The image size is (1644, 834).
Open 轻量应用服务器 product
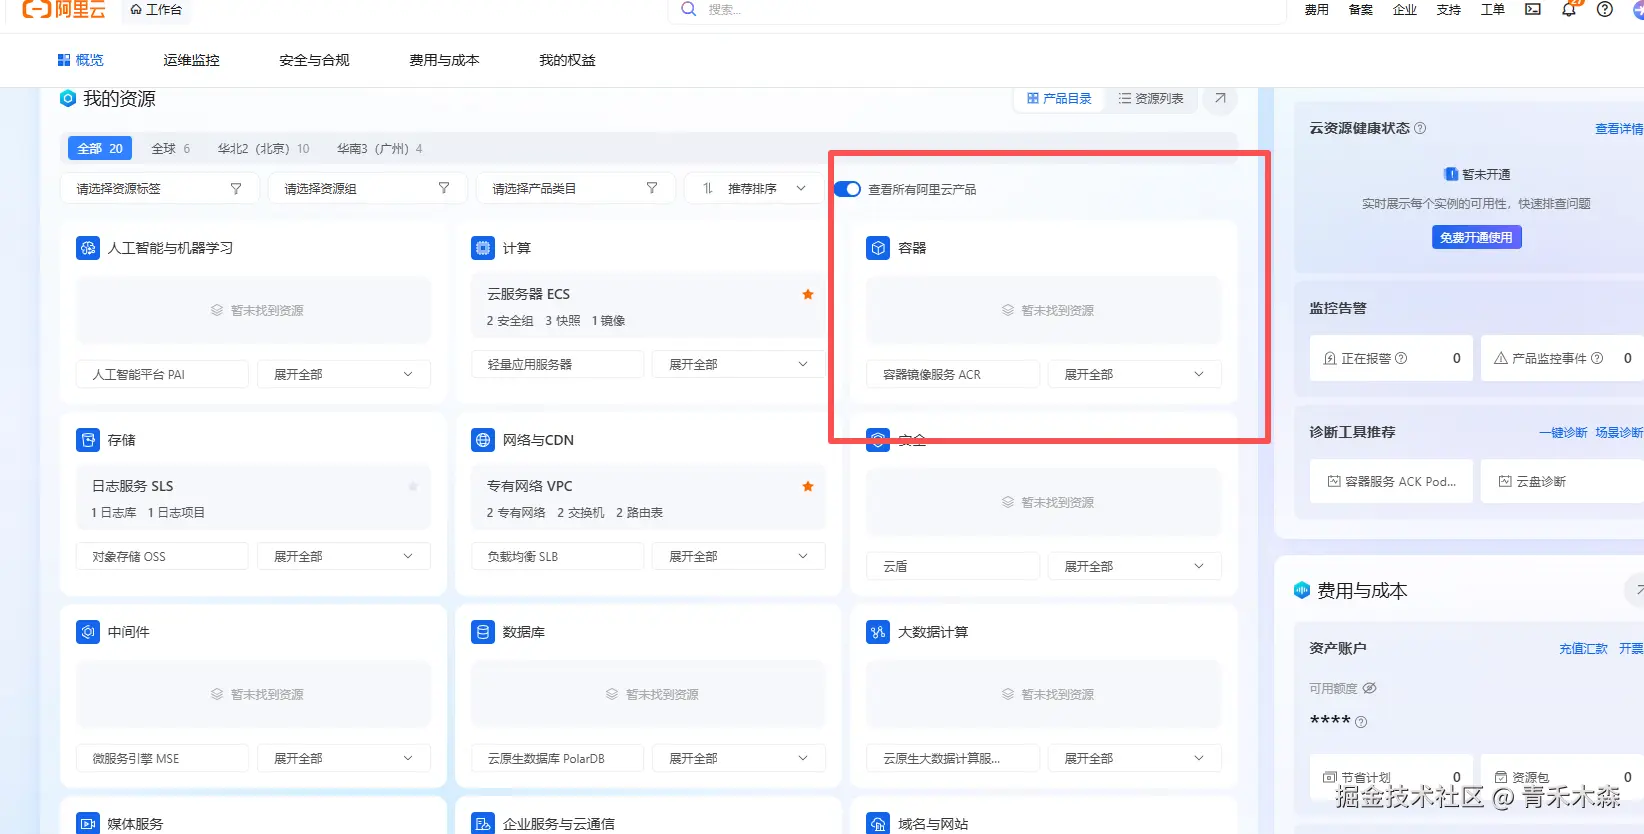tap(558, 364)
